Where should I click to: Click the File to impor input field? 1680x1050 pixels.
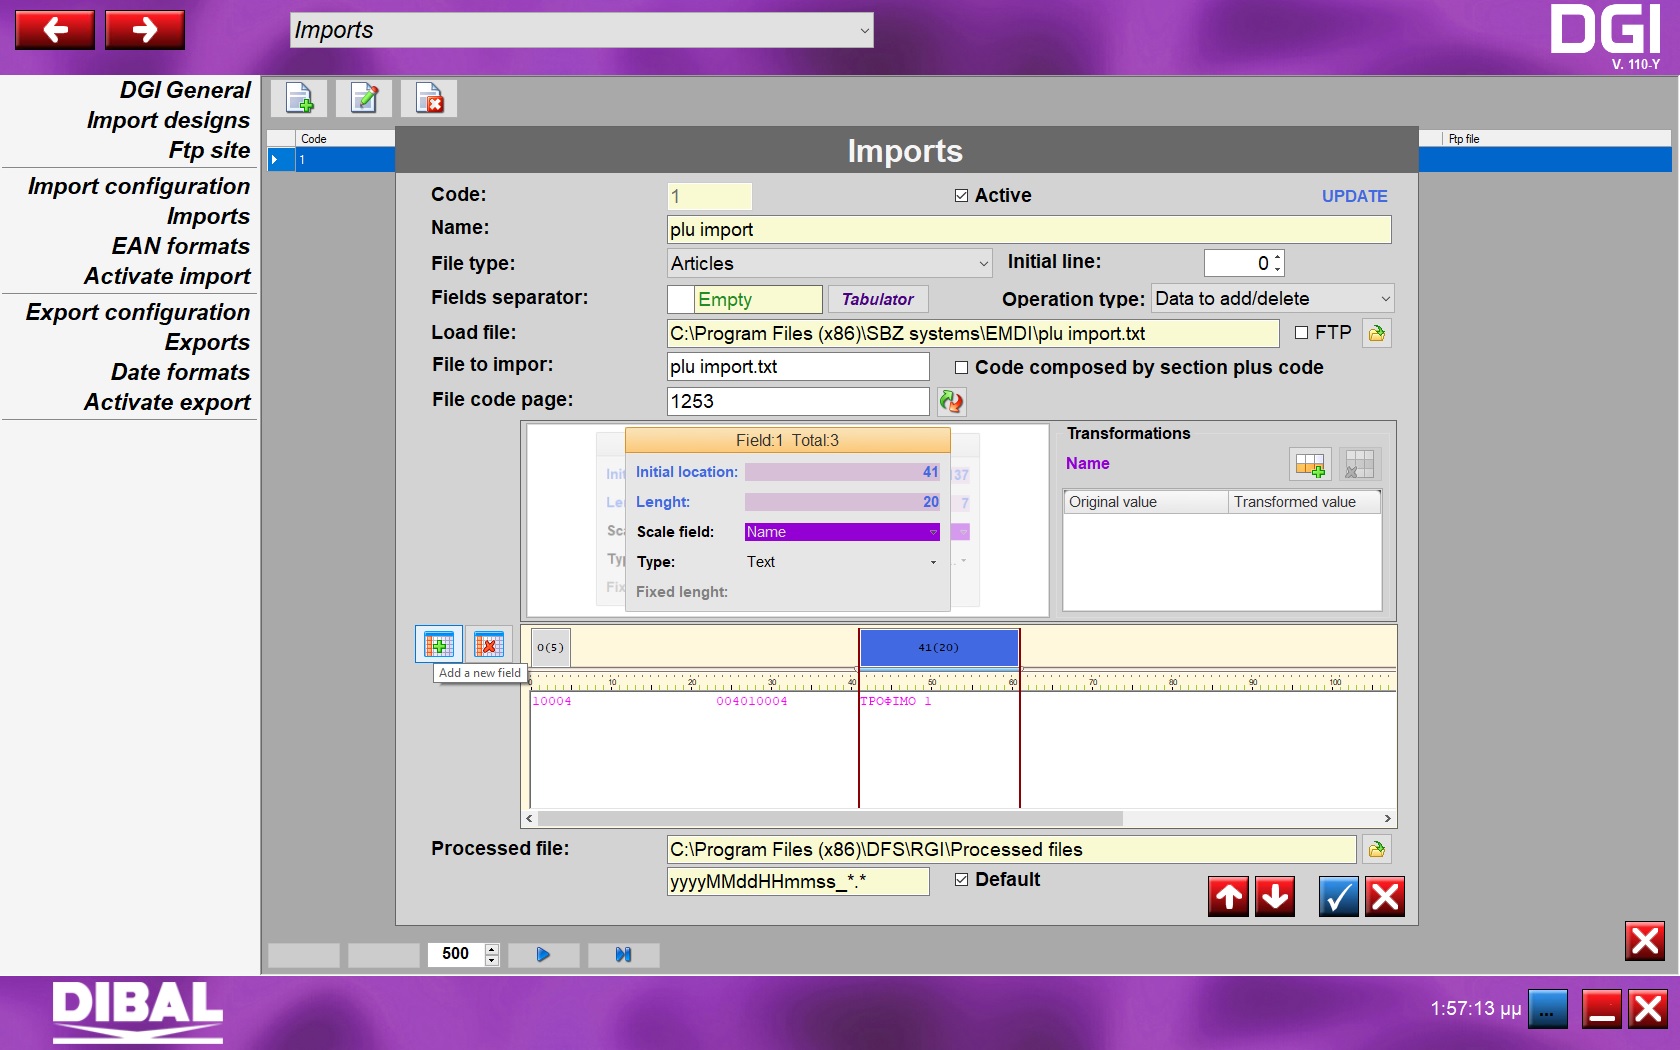pyautogui.click(x=798, y=366)
